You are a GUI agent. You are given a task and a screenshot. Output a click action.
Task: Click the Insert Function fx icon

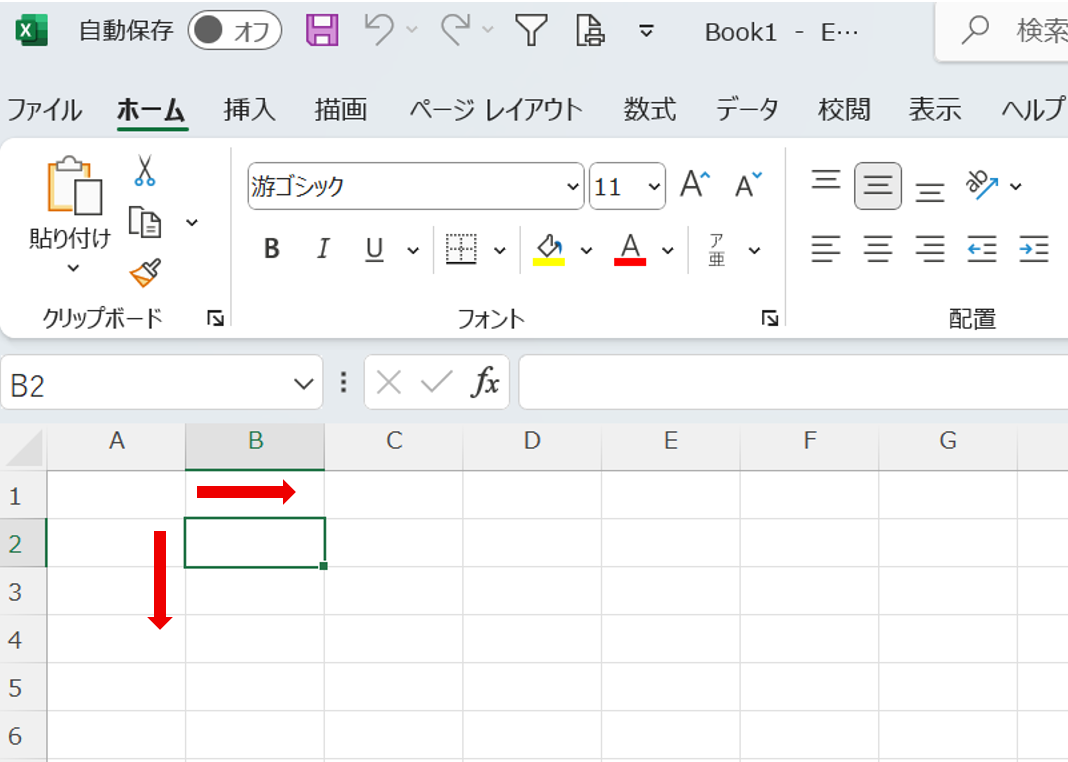click(x=486, y=382)
